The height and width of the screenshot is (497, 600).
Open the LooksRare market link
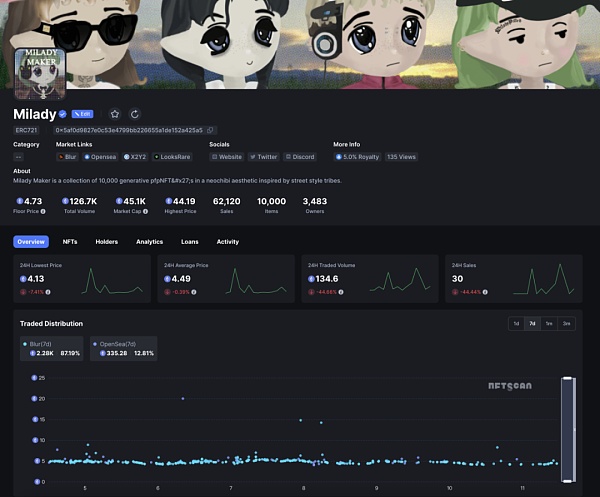click(172, 157)
